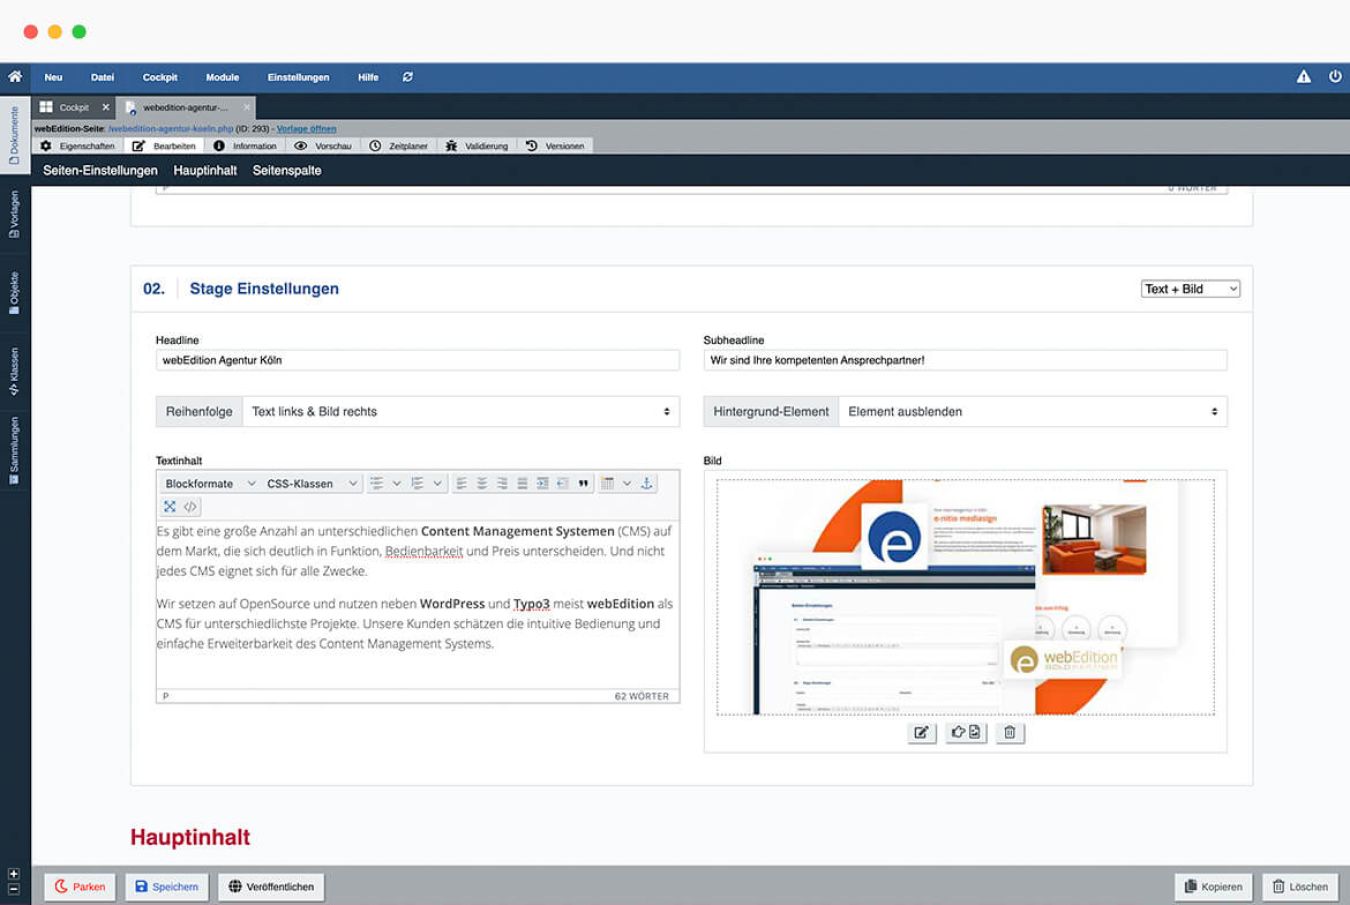Insert a table via the table icon
The height and width of the screenshot is (905, 1350).
point(607,483)
